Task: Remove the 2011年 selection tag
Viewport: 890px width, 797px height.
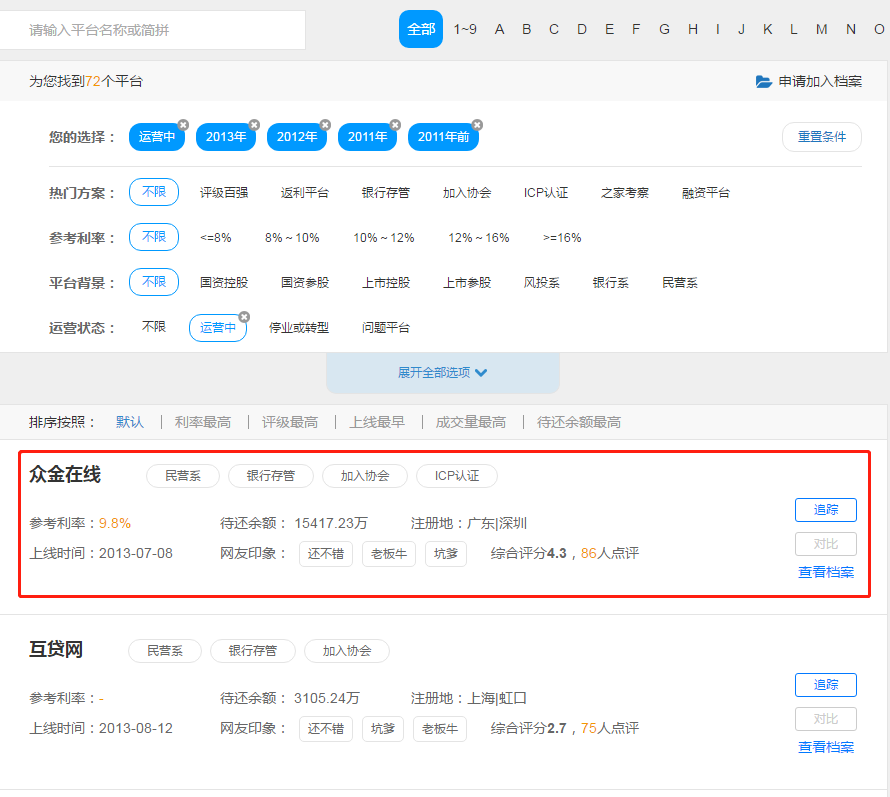Action: pyautogui.click(x=396, y=124)
